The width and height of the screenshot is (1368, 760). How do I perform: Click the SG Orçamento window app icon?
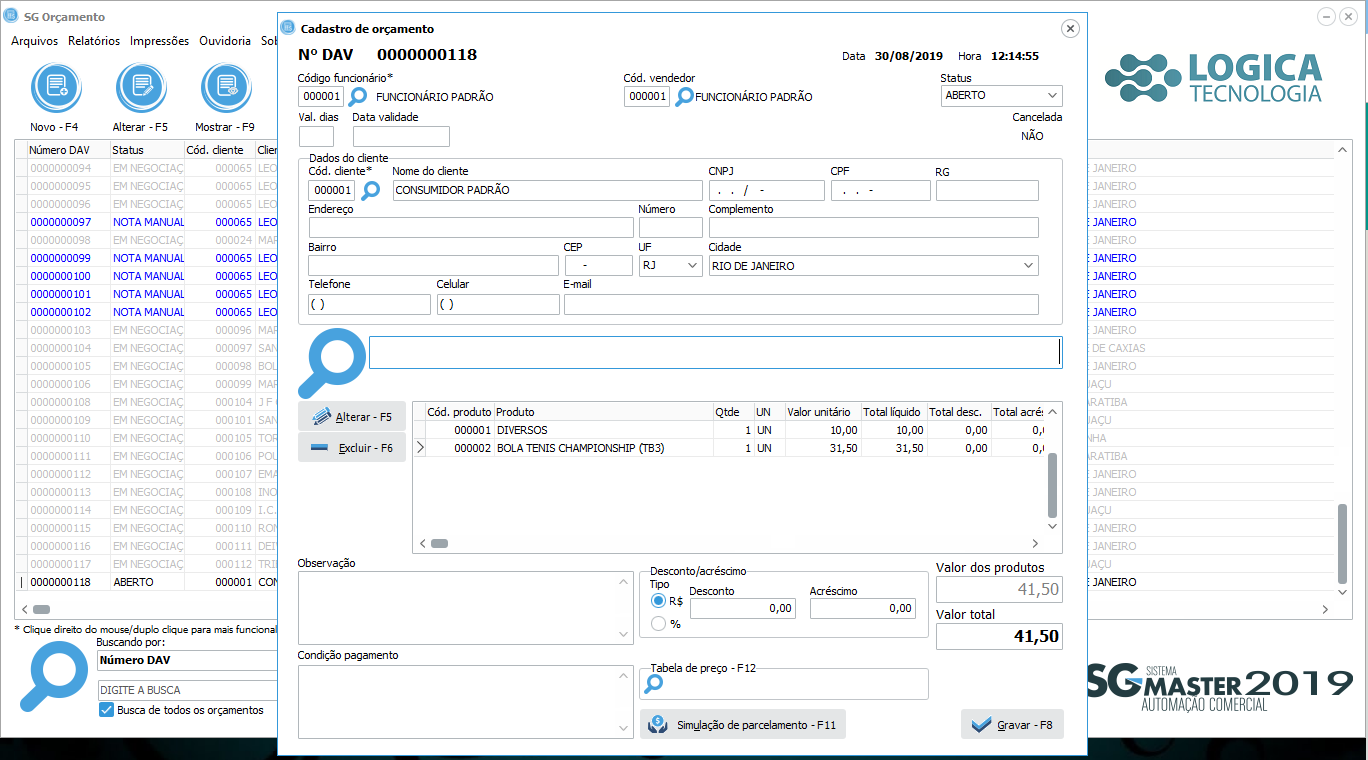(x=12, y=16)
